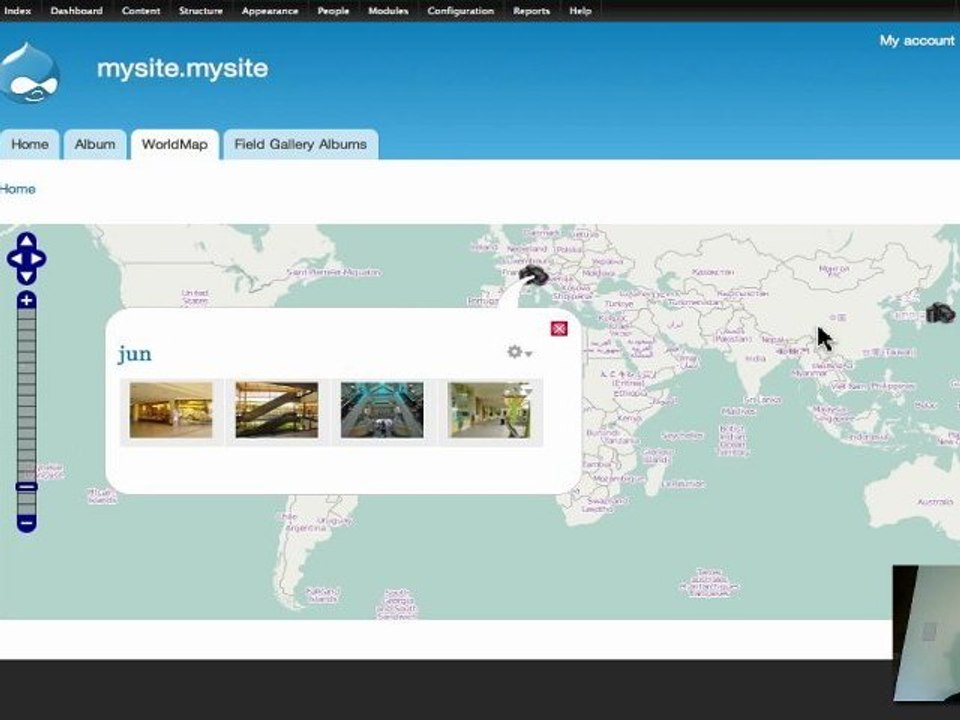This screenshot has height=720, width=960.
Task: Switch to the Album tab
Action: (x=95, y=144)
